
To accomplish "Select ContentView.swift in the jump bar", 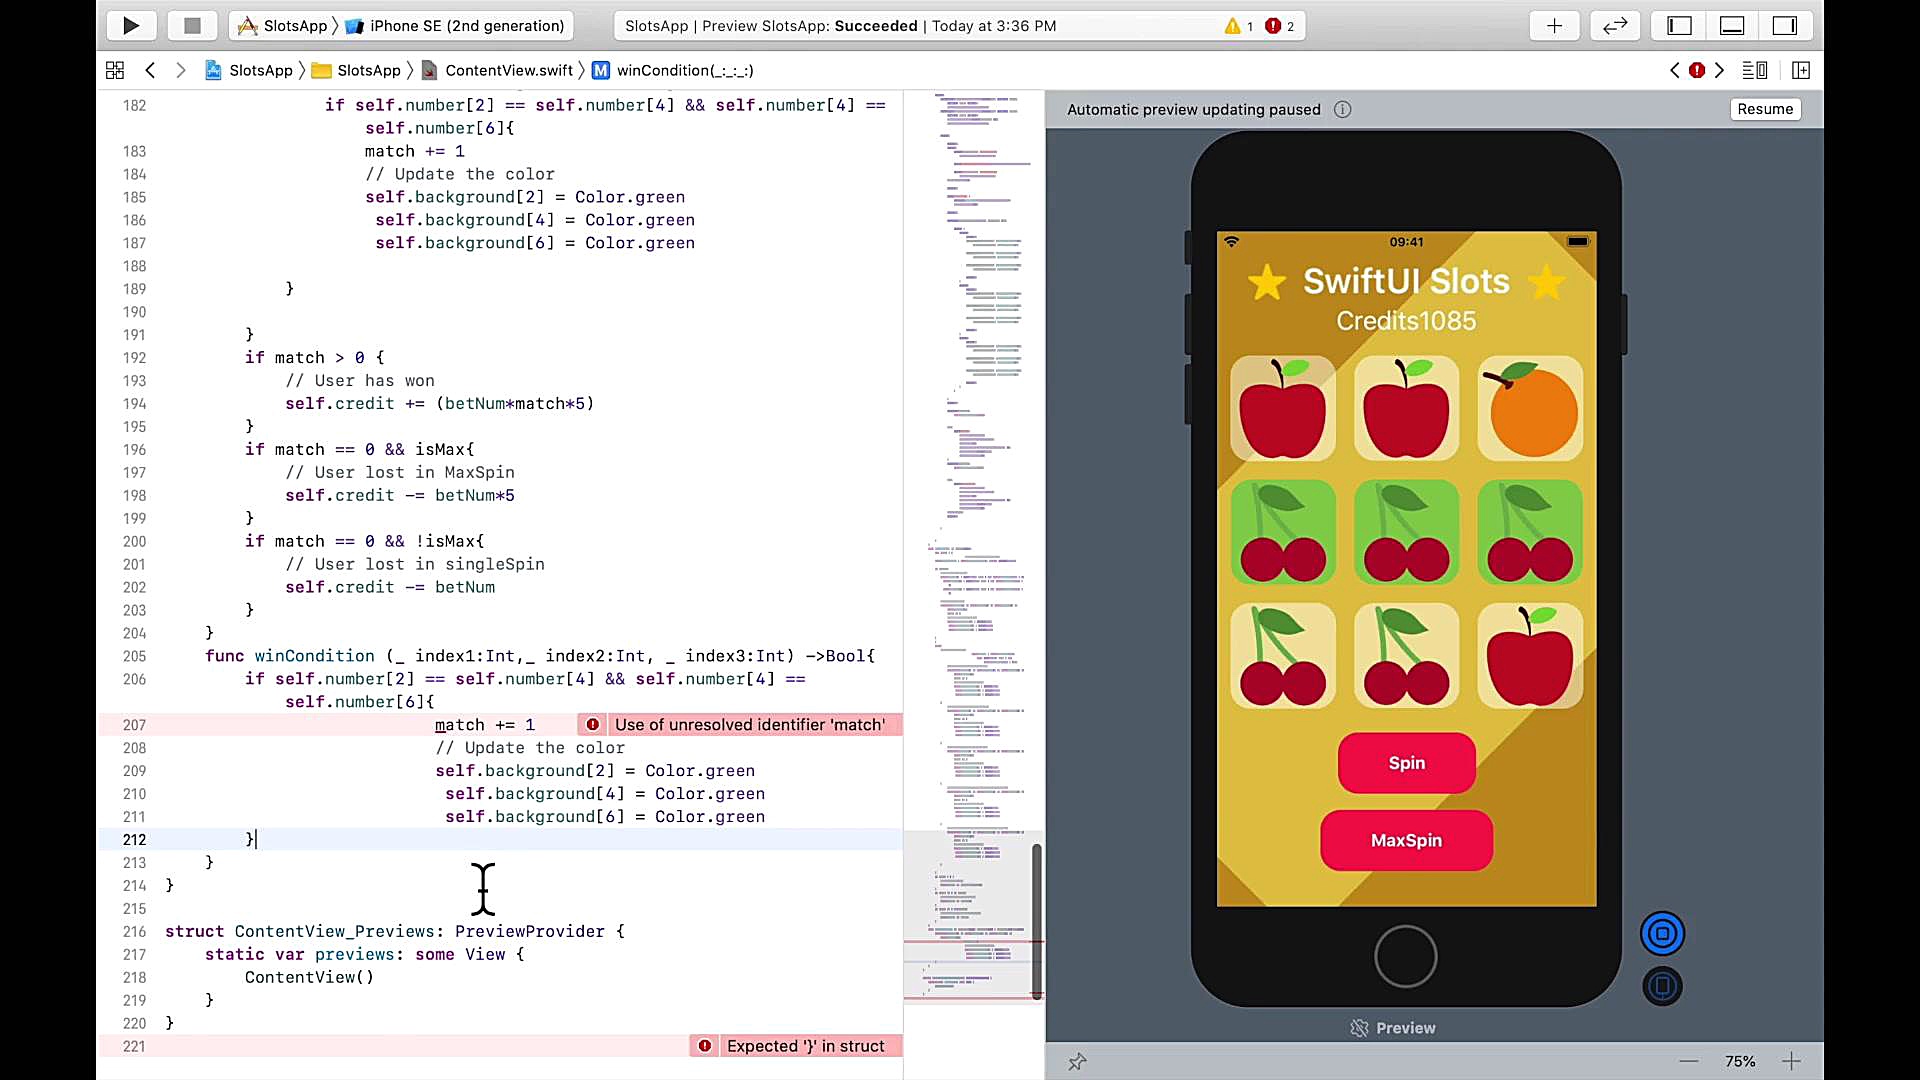I will coord(510,70).
